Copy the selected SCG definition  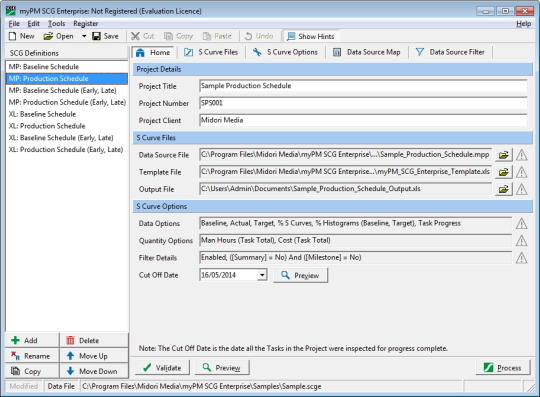(x=32, y=372)
